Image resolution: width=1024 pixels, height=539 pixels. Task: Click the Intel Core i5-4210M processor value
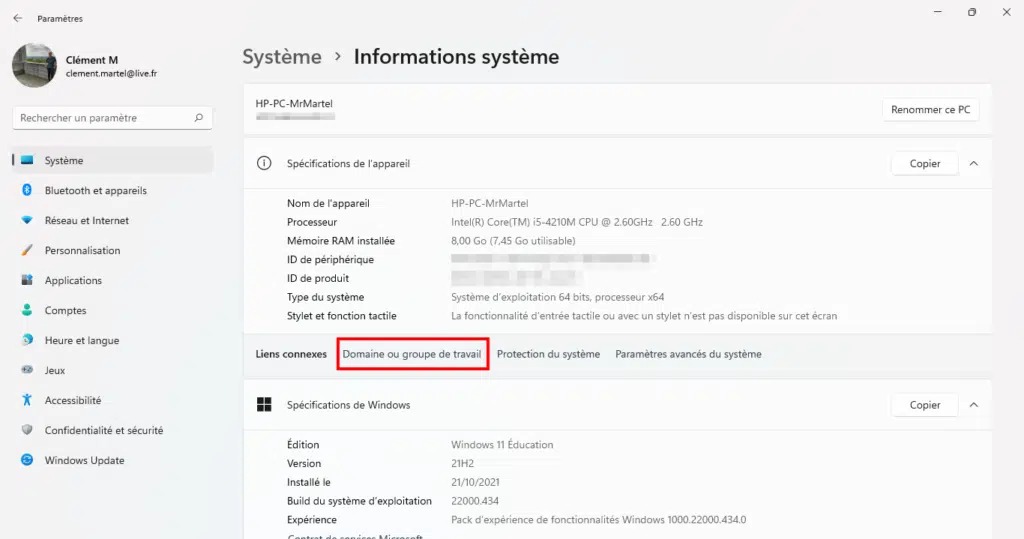[577, 222]
